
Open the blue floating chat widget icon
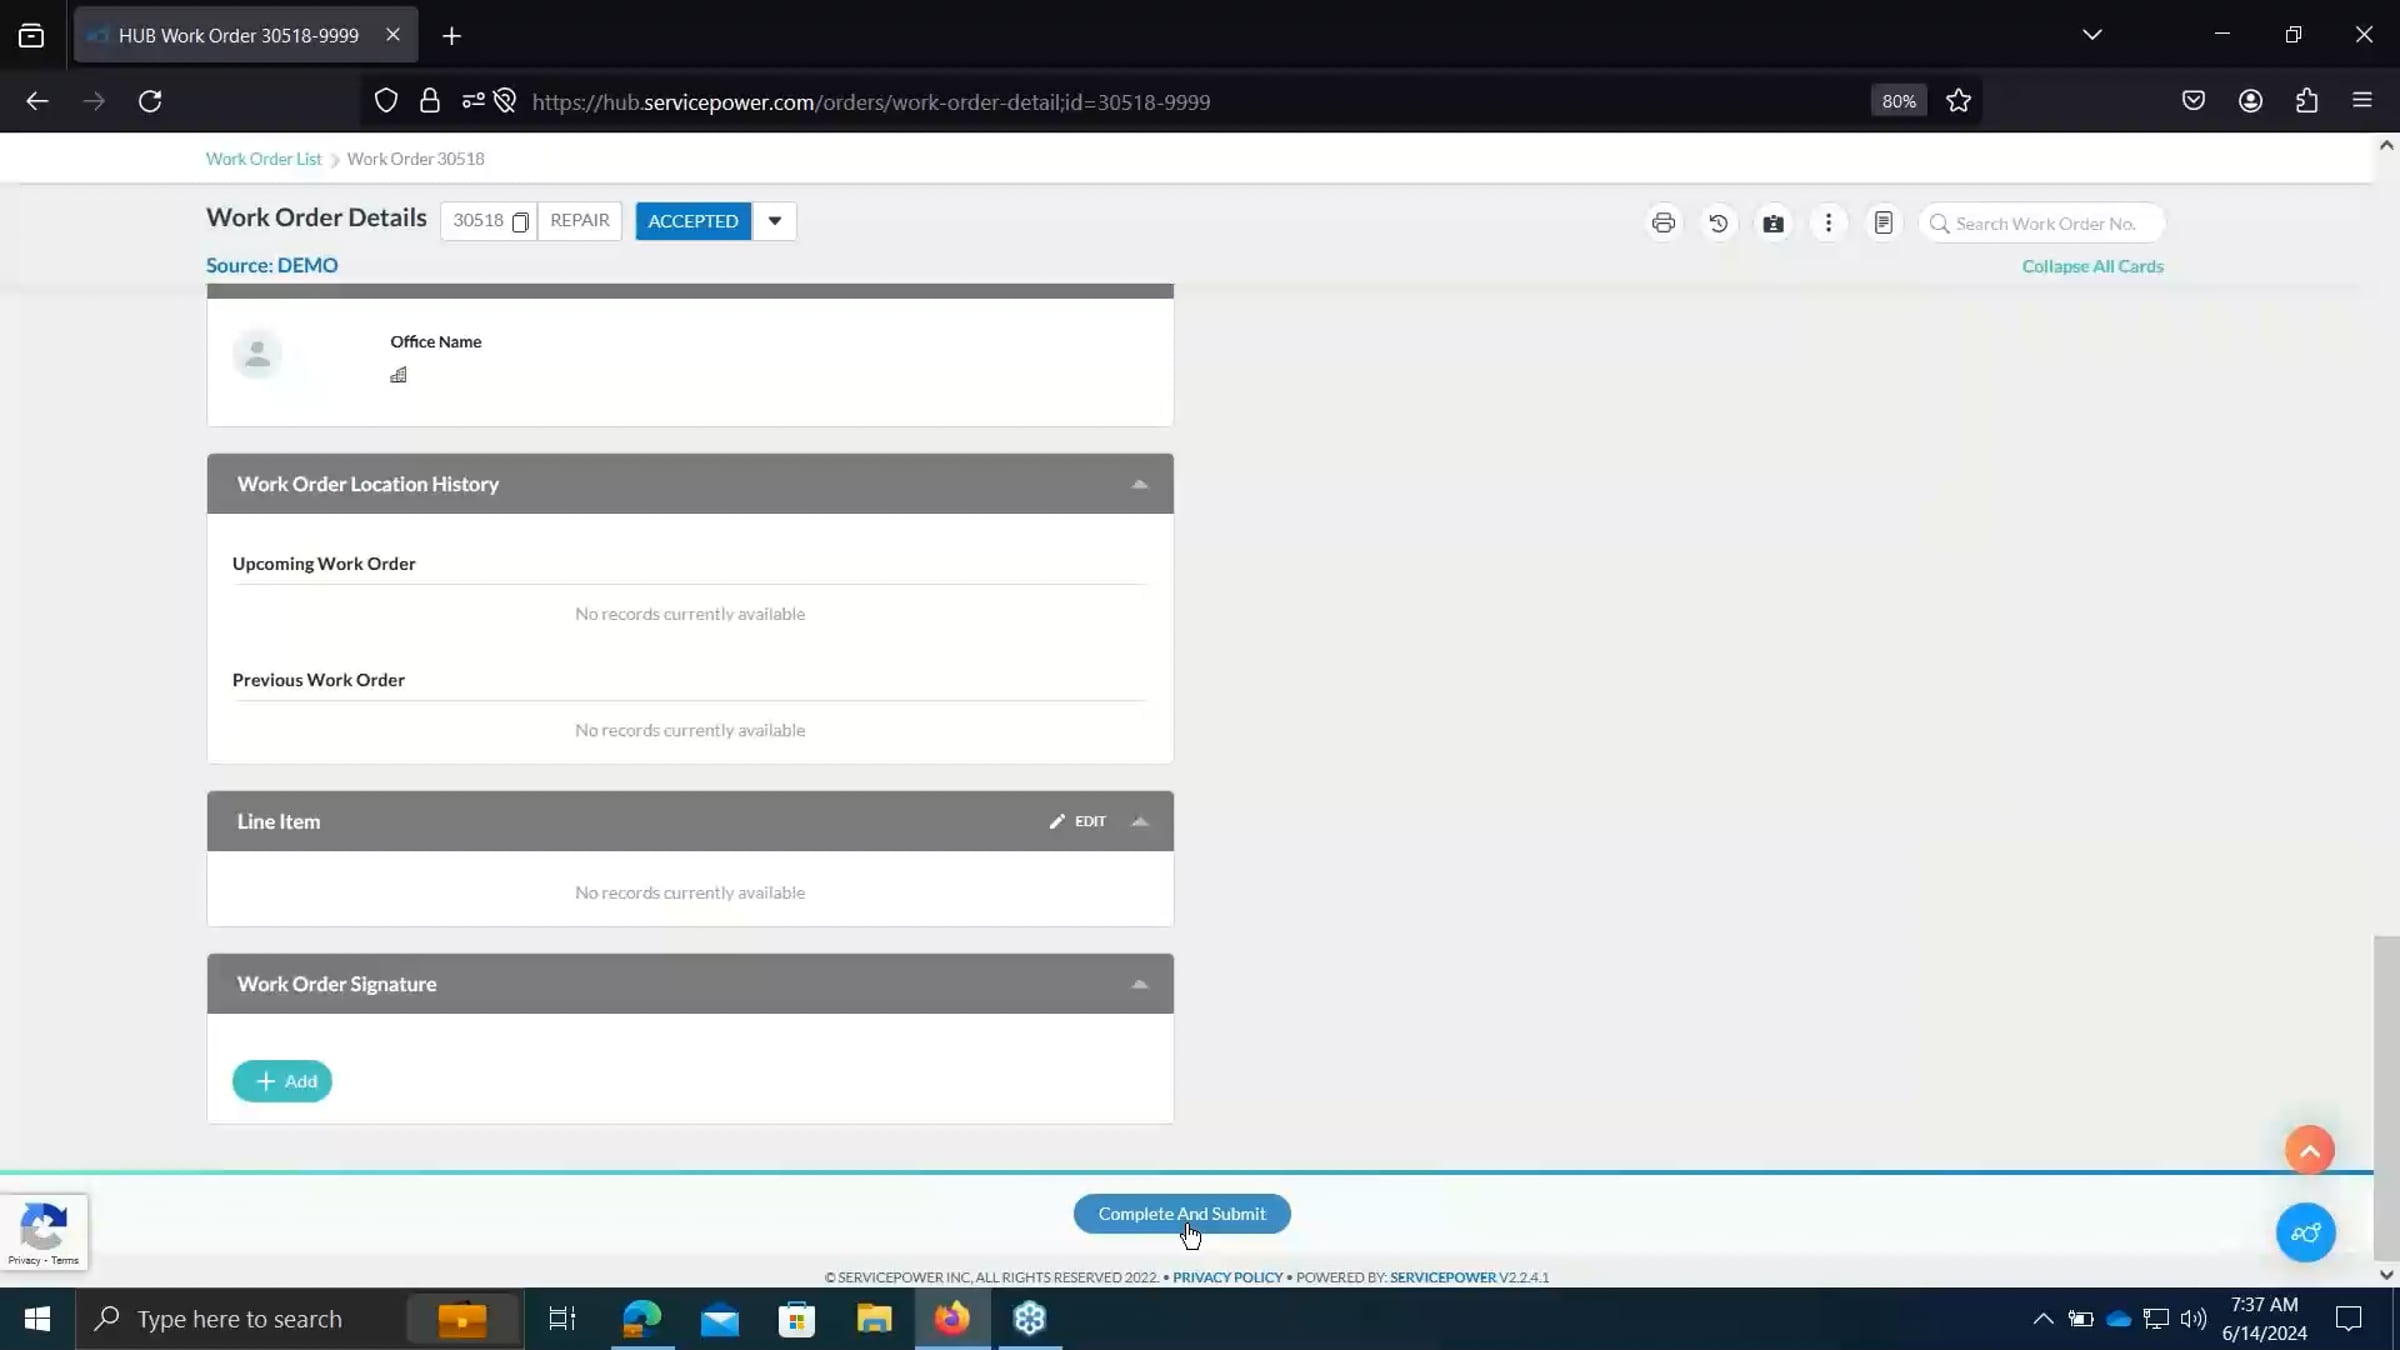pos(2305,1233)
